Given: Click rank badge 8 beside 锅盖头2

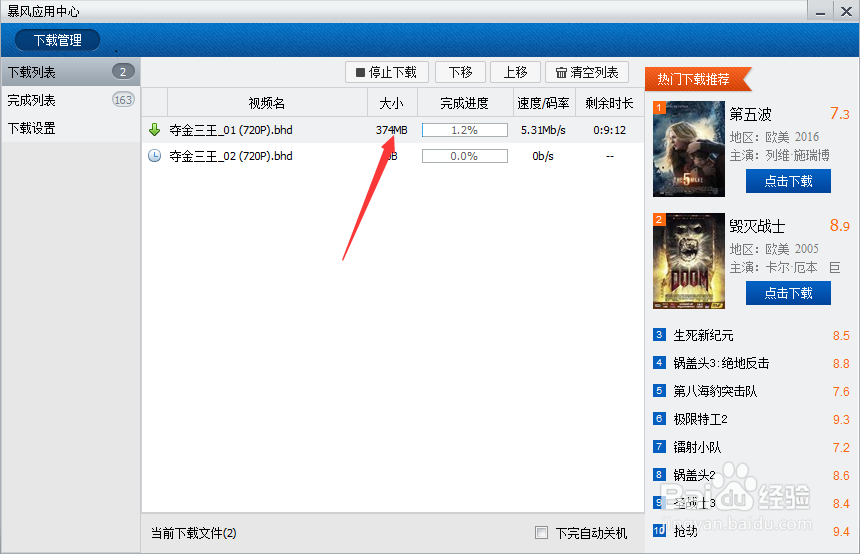Looking at the screenshot, I should click(659, 474).
